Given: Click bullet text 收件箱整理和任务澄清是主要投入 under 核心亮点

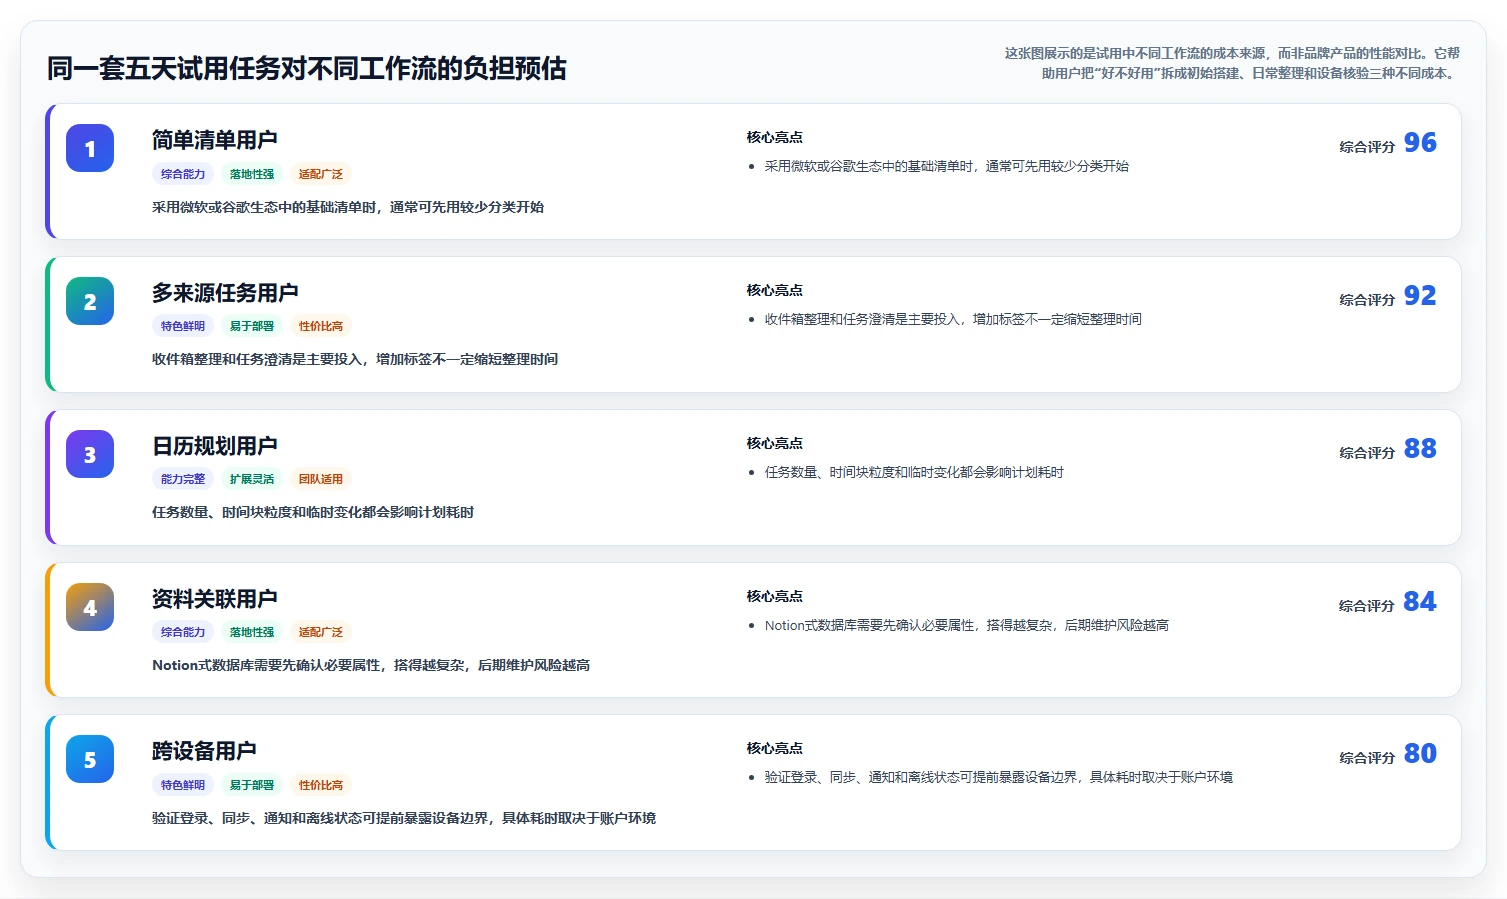Looking at the screenshot, I should coord(953,320).
